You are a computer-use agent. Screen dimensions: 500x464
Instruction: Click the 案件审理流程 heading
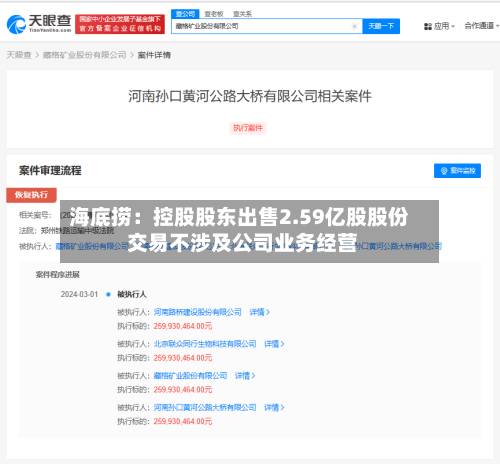(x=50, y=170)
